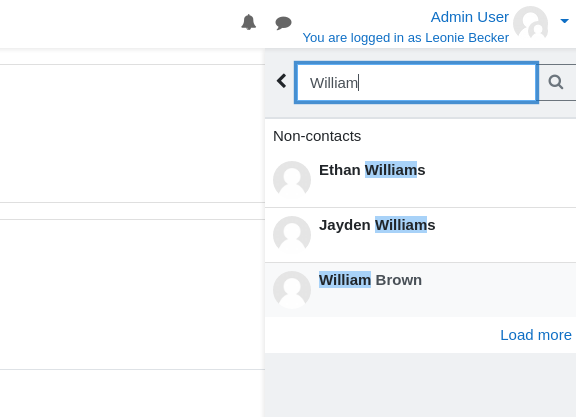
Task: Open the Admin User profile link
Action: [469, 17]
